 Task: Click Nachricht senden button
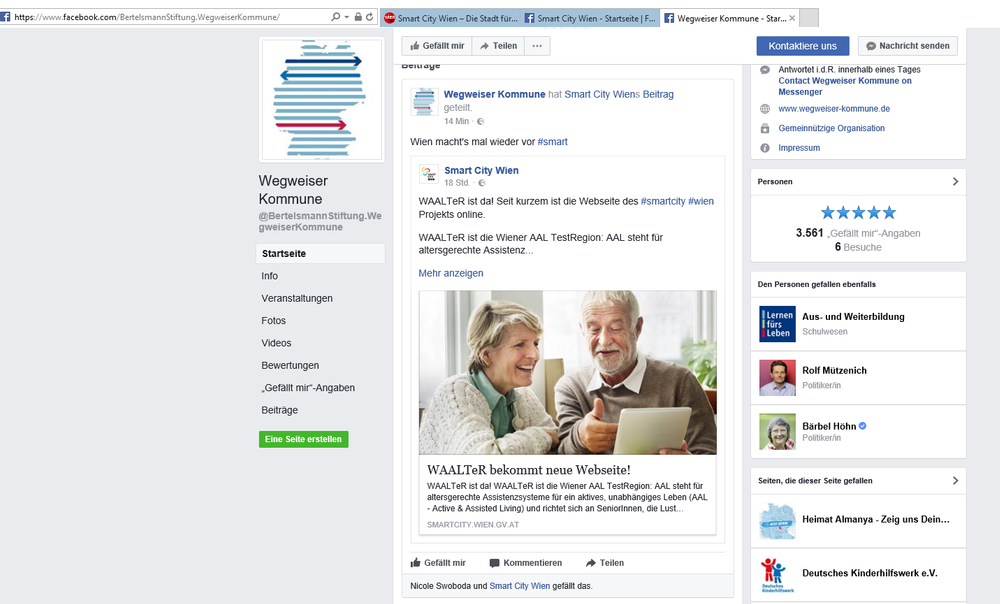click(x=908, y=46)
